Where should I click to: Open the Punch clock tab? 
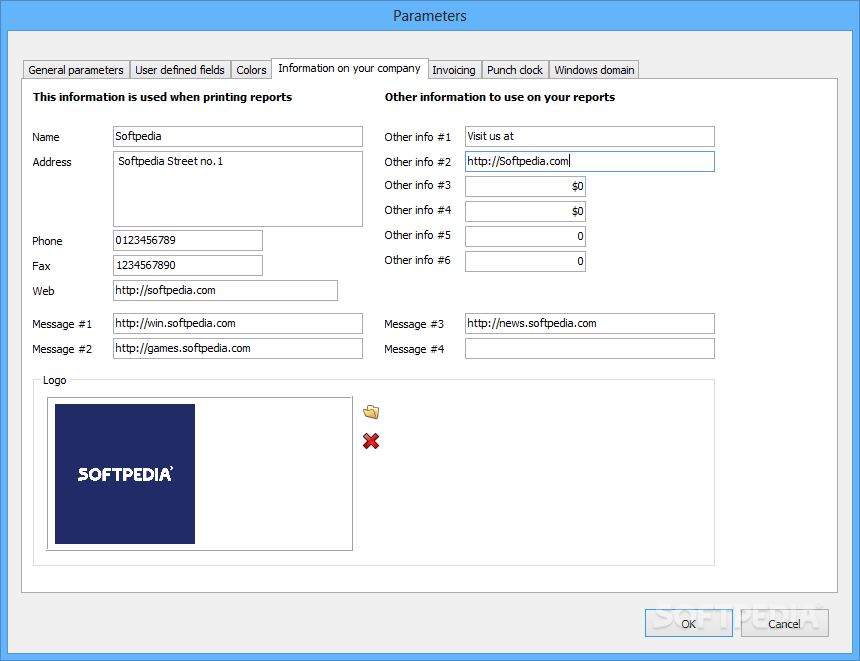514,70
